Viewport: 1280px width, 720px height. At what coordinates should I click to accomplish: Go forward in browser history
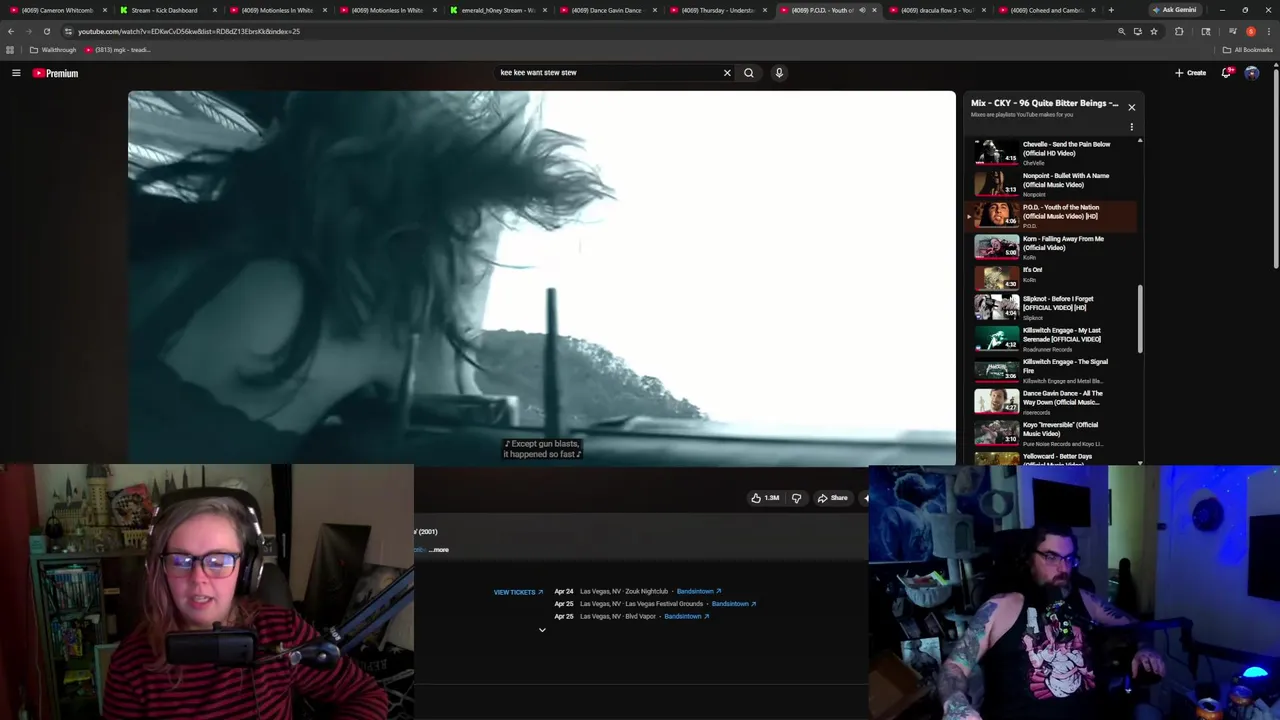coord(28,31)
